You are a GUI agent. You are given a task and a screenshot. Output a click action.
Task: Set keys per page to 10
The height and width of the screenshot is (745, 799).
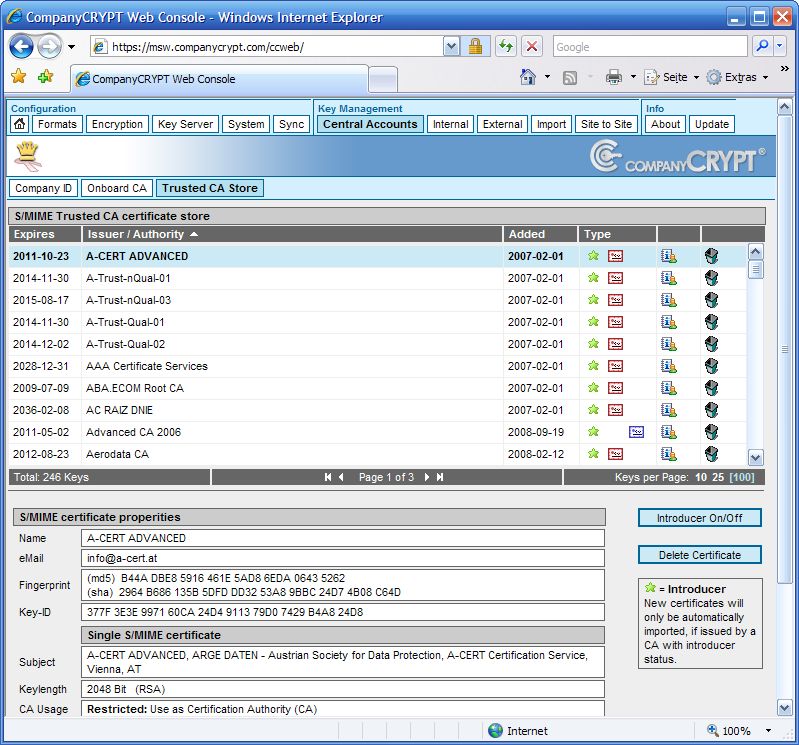701,477
